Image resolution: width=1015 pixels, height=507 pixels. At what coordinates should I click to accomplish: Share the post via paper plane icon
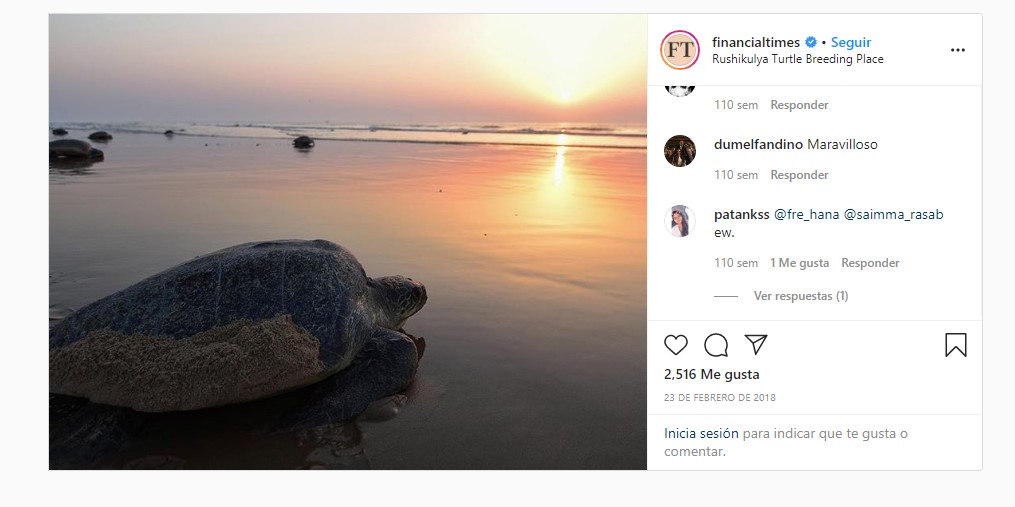[755, 344]
